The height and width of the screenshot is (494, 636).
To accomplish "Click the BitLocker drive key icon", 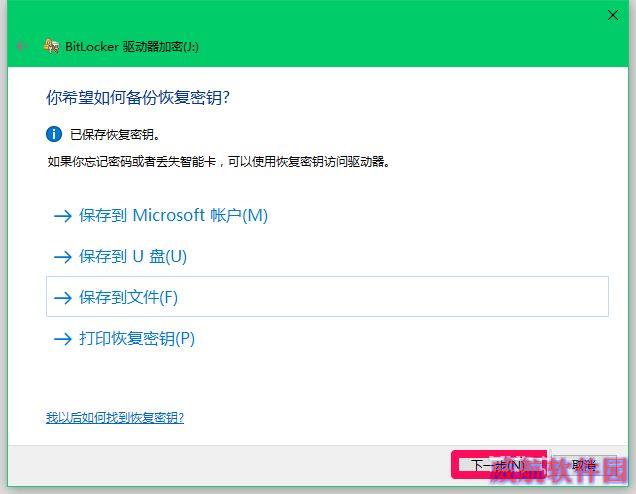I will pyautogui.click(x=52, y=46).
